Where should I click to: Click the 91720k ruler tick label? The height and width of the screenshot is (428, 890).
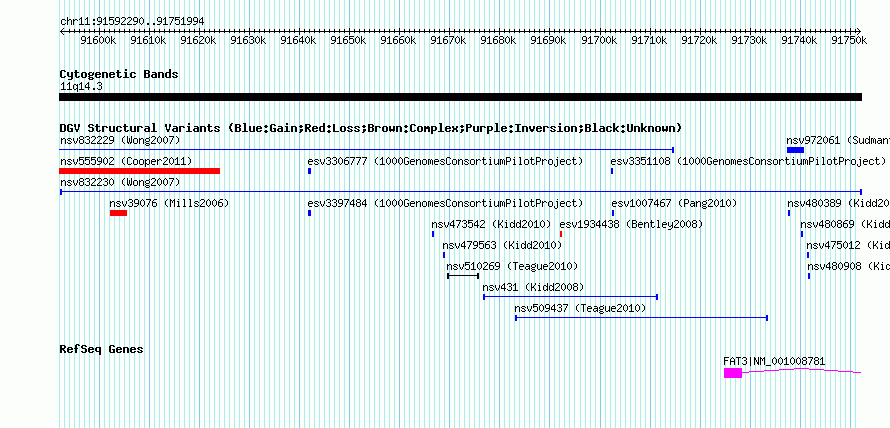click(x=699, y=40)
